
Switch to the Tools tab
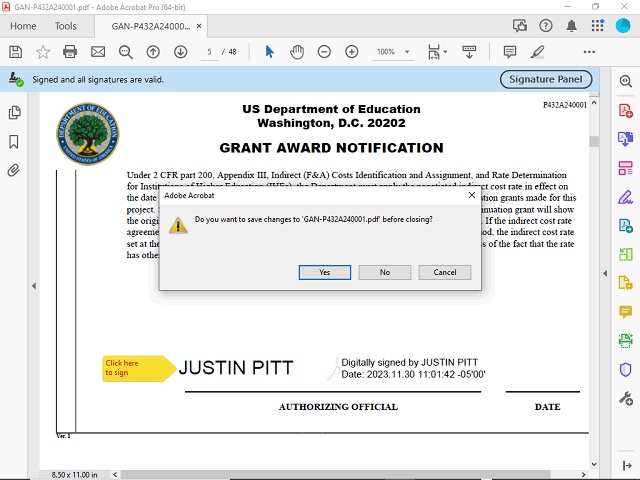click(x=66, y=26)
